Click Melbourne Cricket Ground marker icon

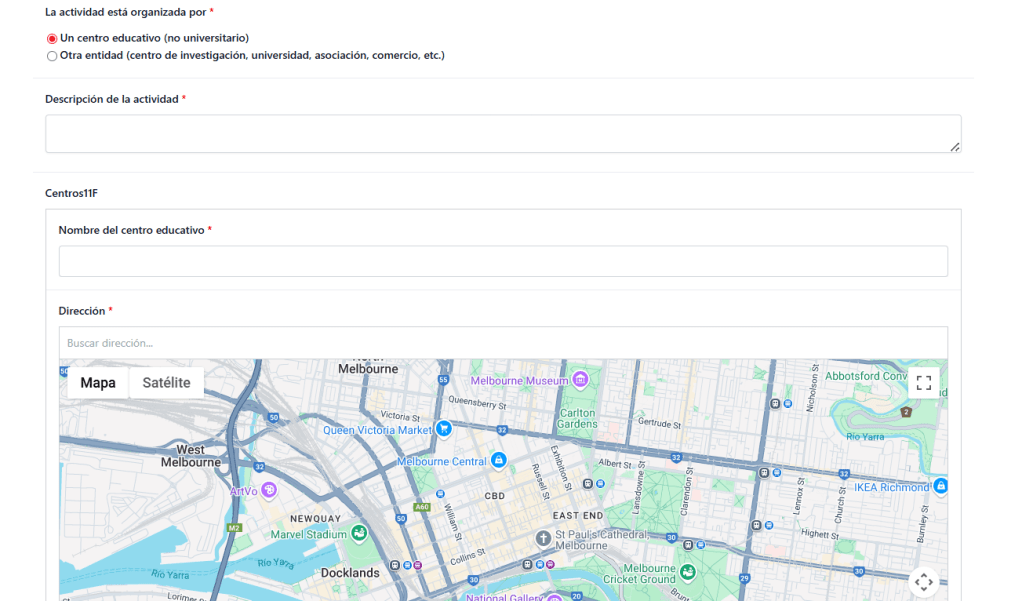coord(687,572)
